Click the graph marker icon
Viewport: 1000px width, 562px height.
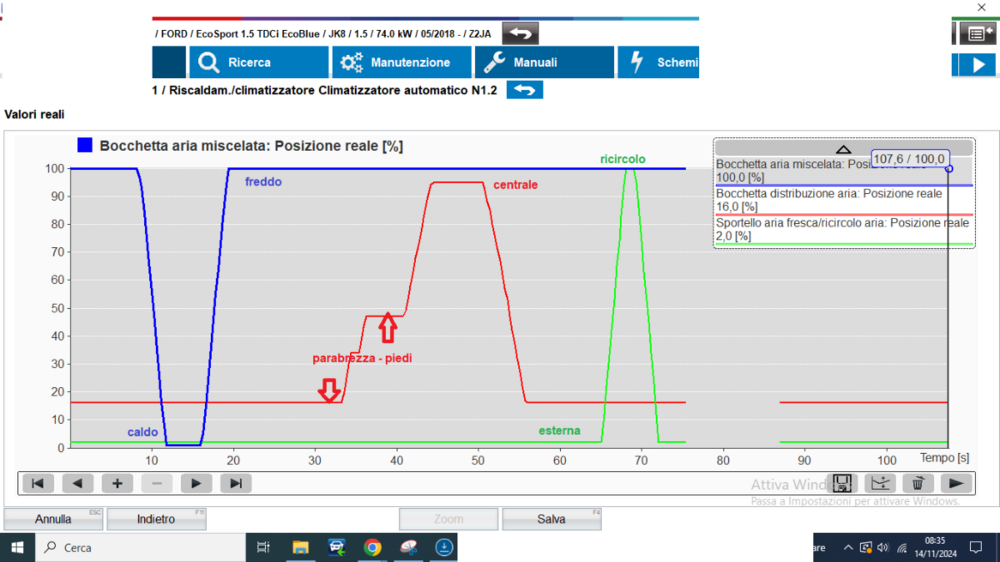pos(880,483)
